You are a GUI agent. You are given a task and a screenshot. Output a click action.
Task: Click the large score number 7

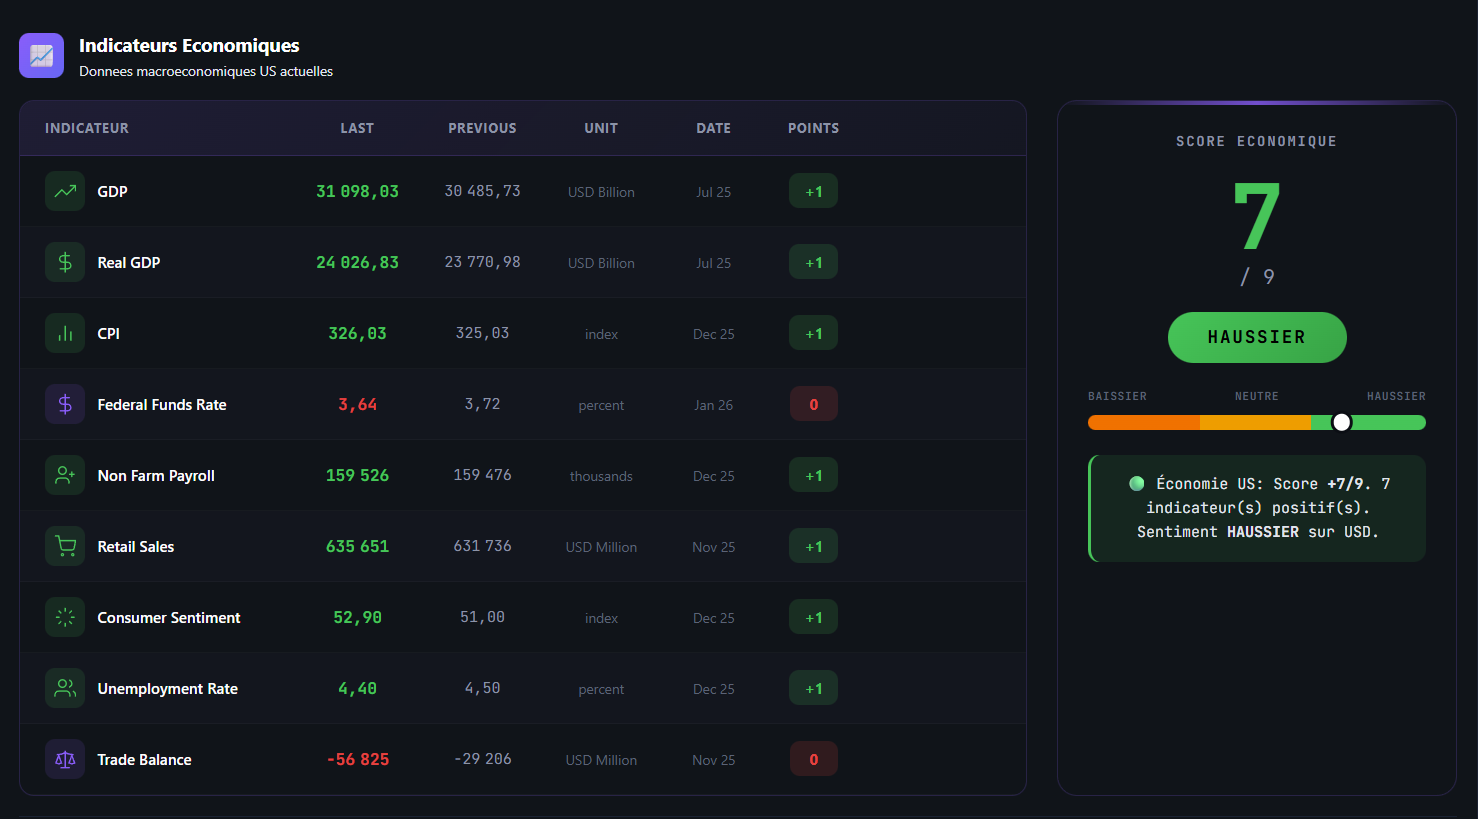click(x=1256, y=217)
